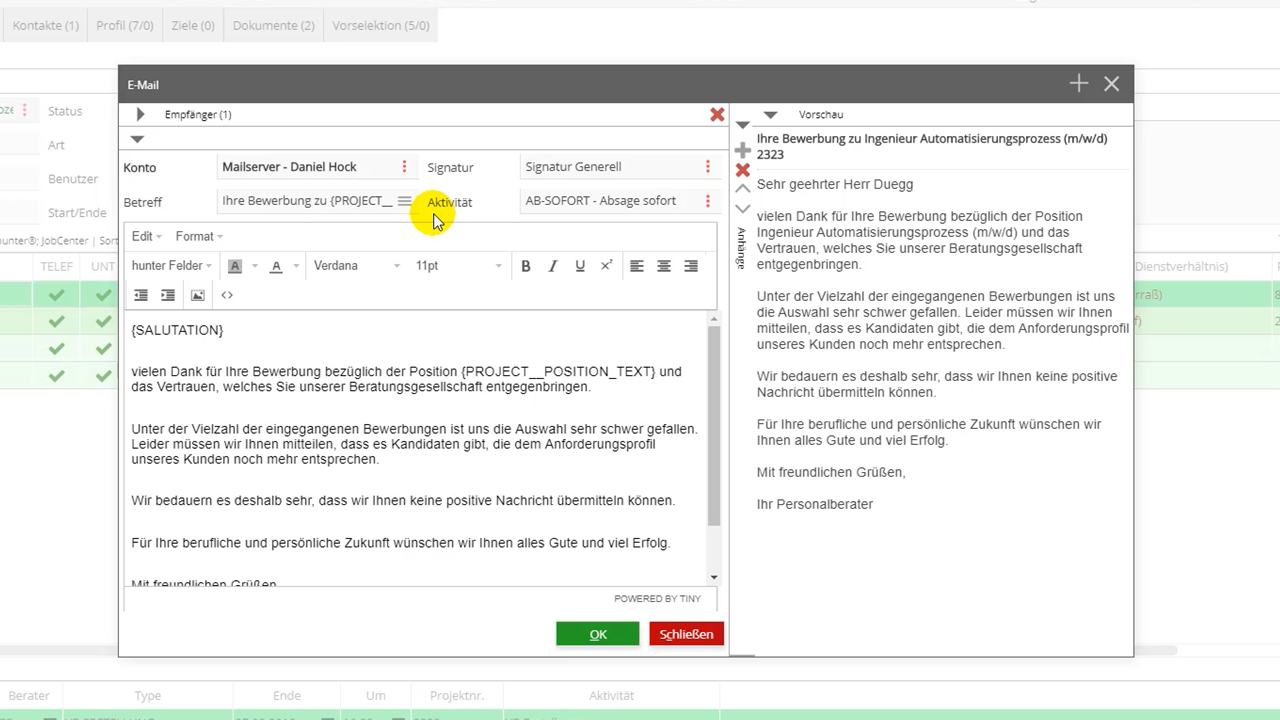Click into the Betreff subject field
The height and width of the screenshot is (720, 1280).
pos(307,201)
